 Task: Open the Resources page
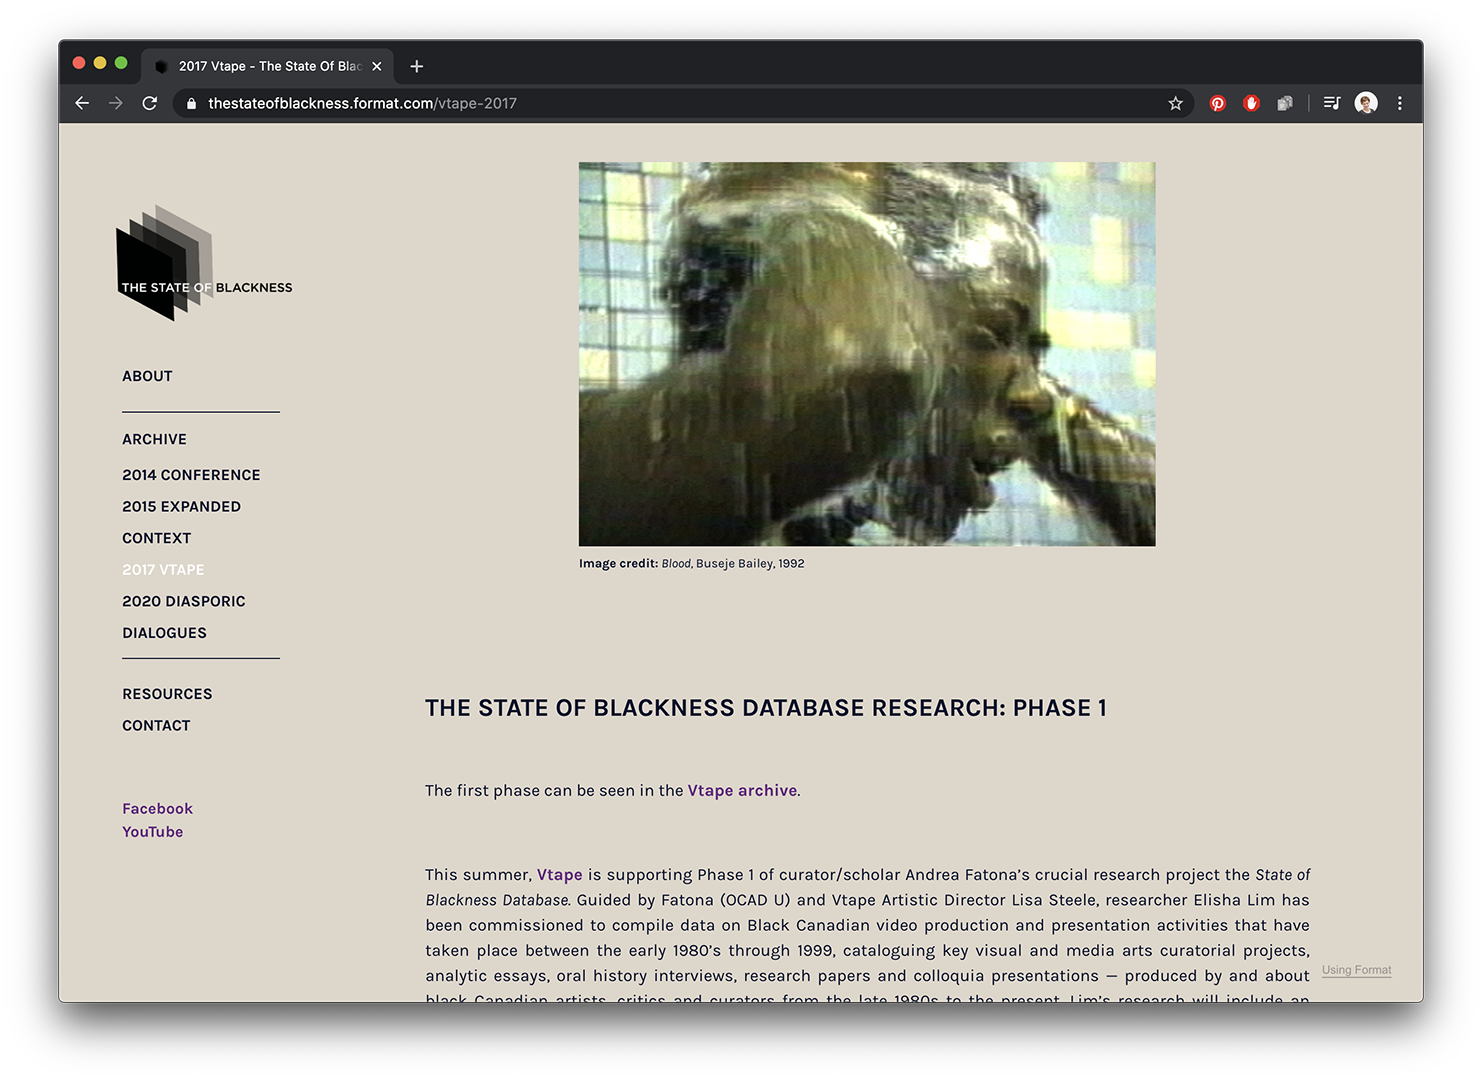pos(167,694)
